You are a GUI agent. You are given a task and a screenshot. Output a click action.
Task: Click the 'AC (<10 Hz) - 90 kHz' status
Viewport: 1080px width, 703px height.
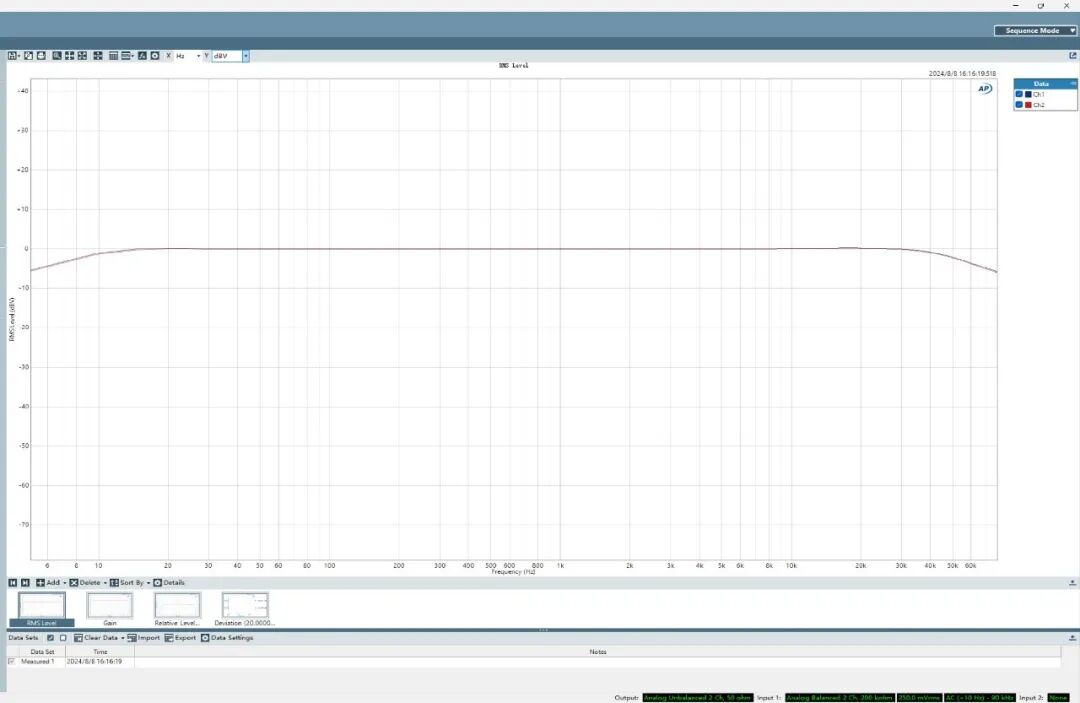pos(979,697)
